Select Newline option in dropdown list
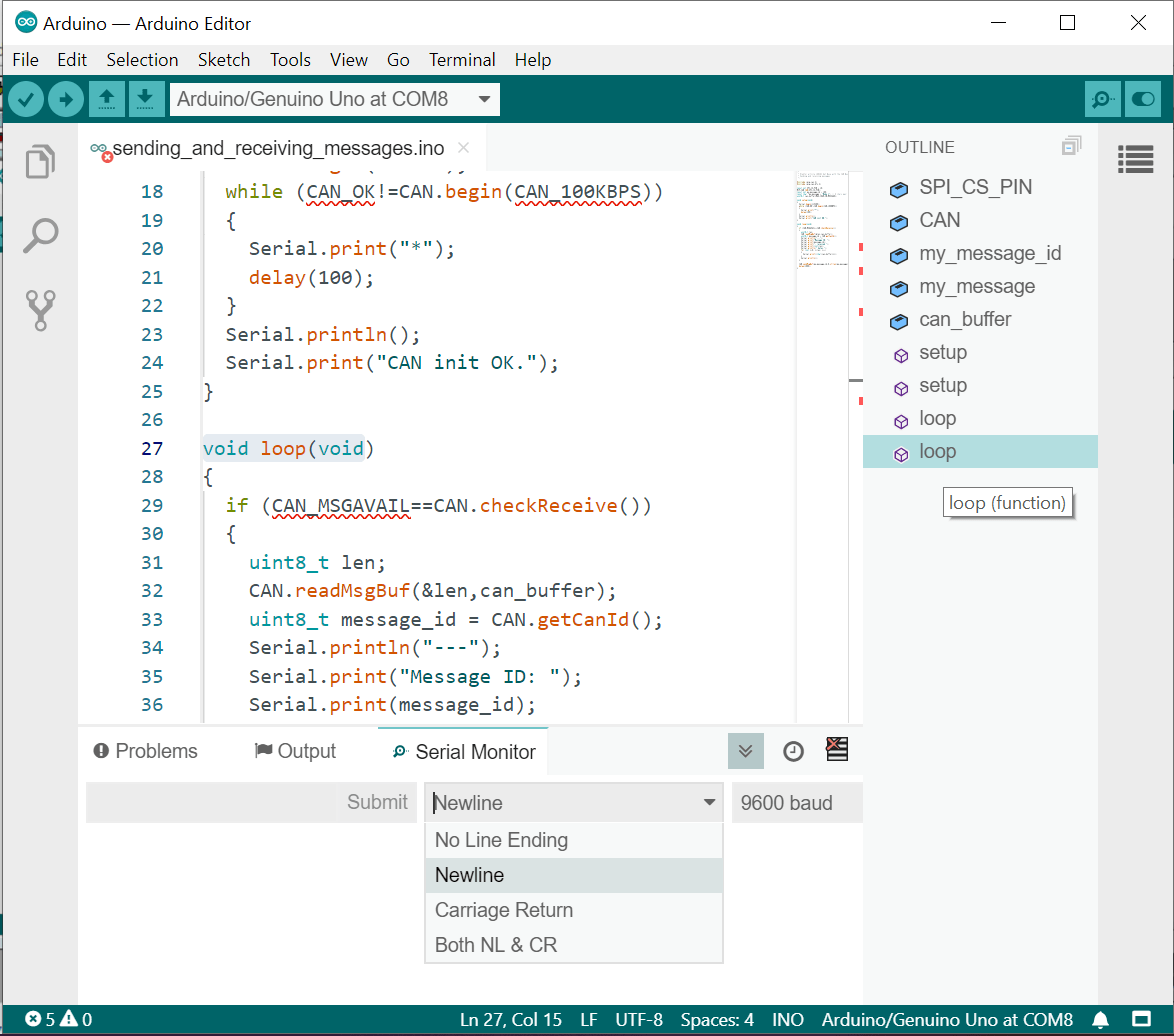The image size is (1174, 1036). [x=574, y=875]
